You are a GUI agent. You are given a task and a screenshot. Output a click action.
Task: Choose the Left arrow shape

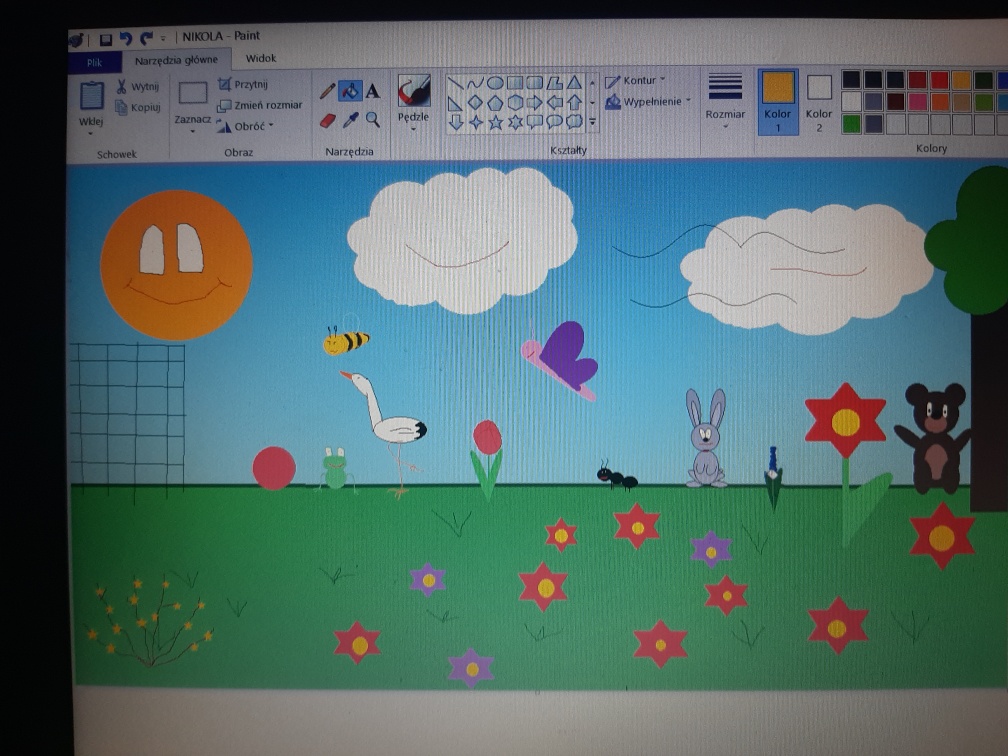point(555,102)
